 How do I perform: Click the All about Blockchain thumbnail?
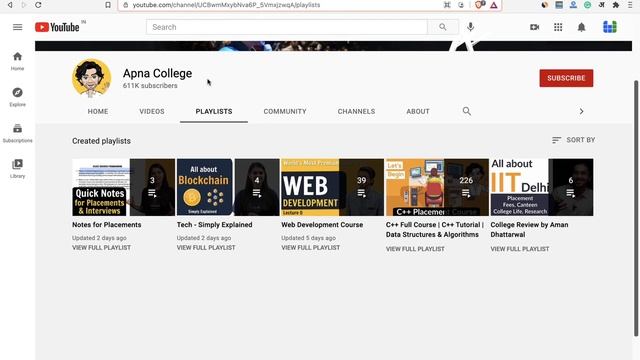point(228,187)
